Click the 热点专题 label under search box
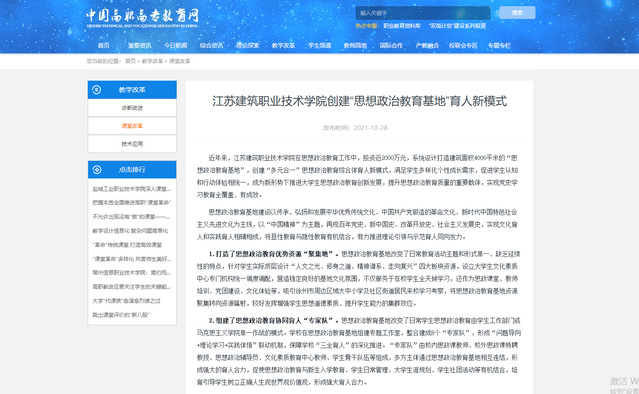Screen dimensions: 639x394 point(367,26)
